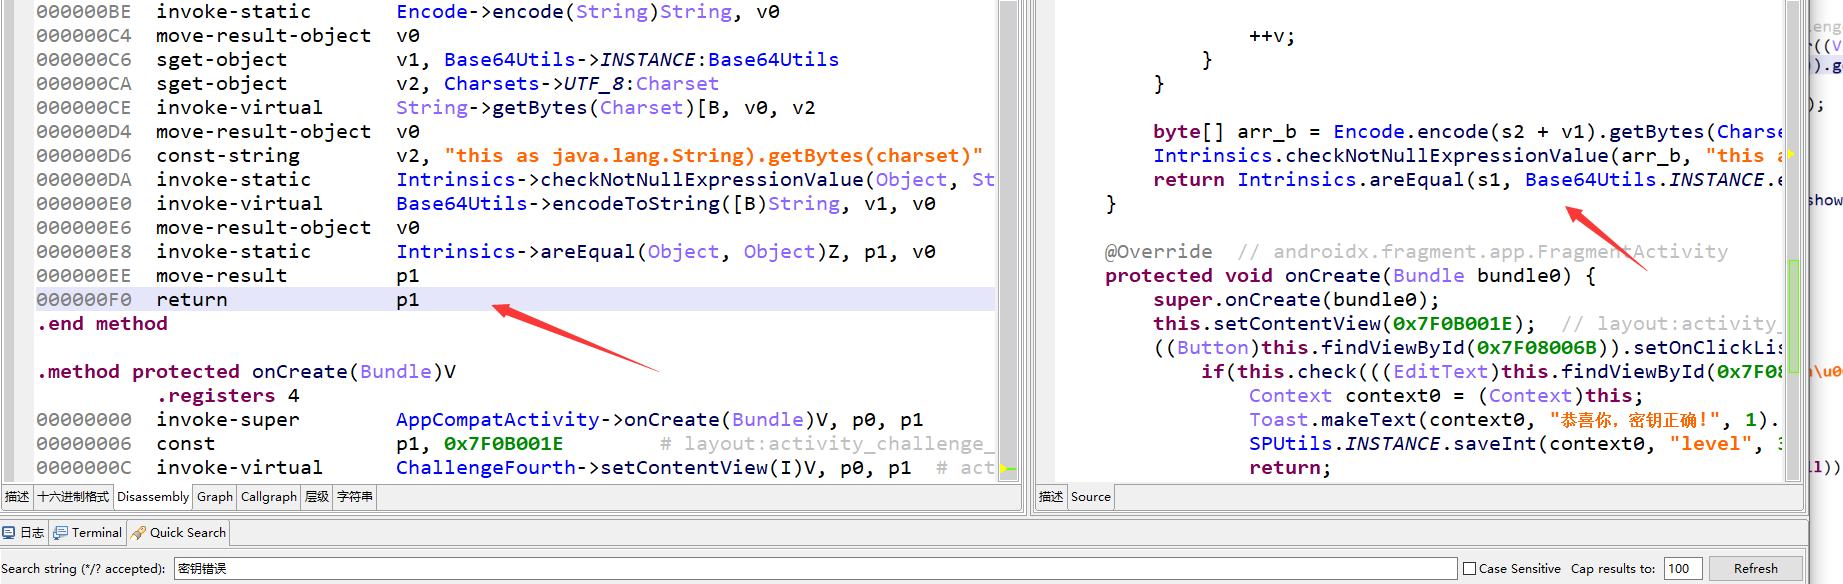Click the 日志 monitor icon
This screenshot has height=584, width=1843.
pos(9,533)
